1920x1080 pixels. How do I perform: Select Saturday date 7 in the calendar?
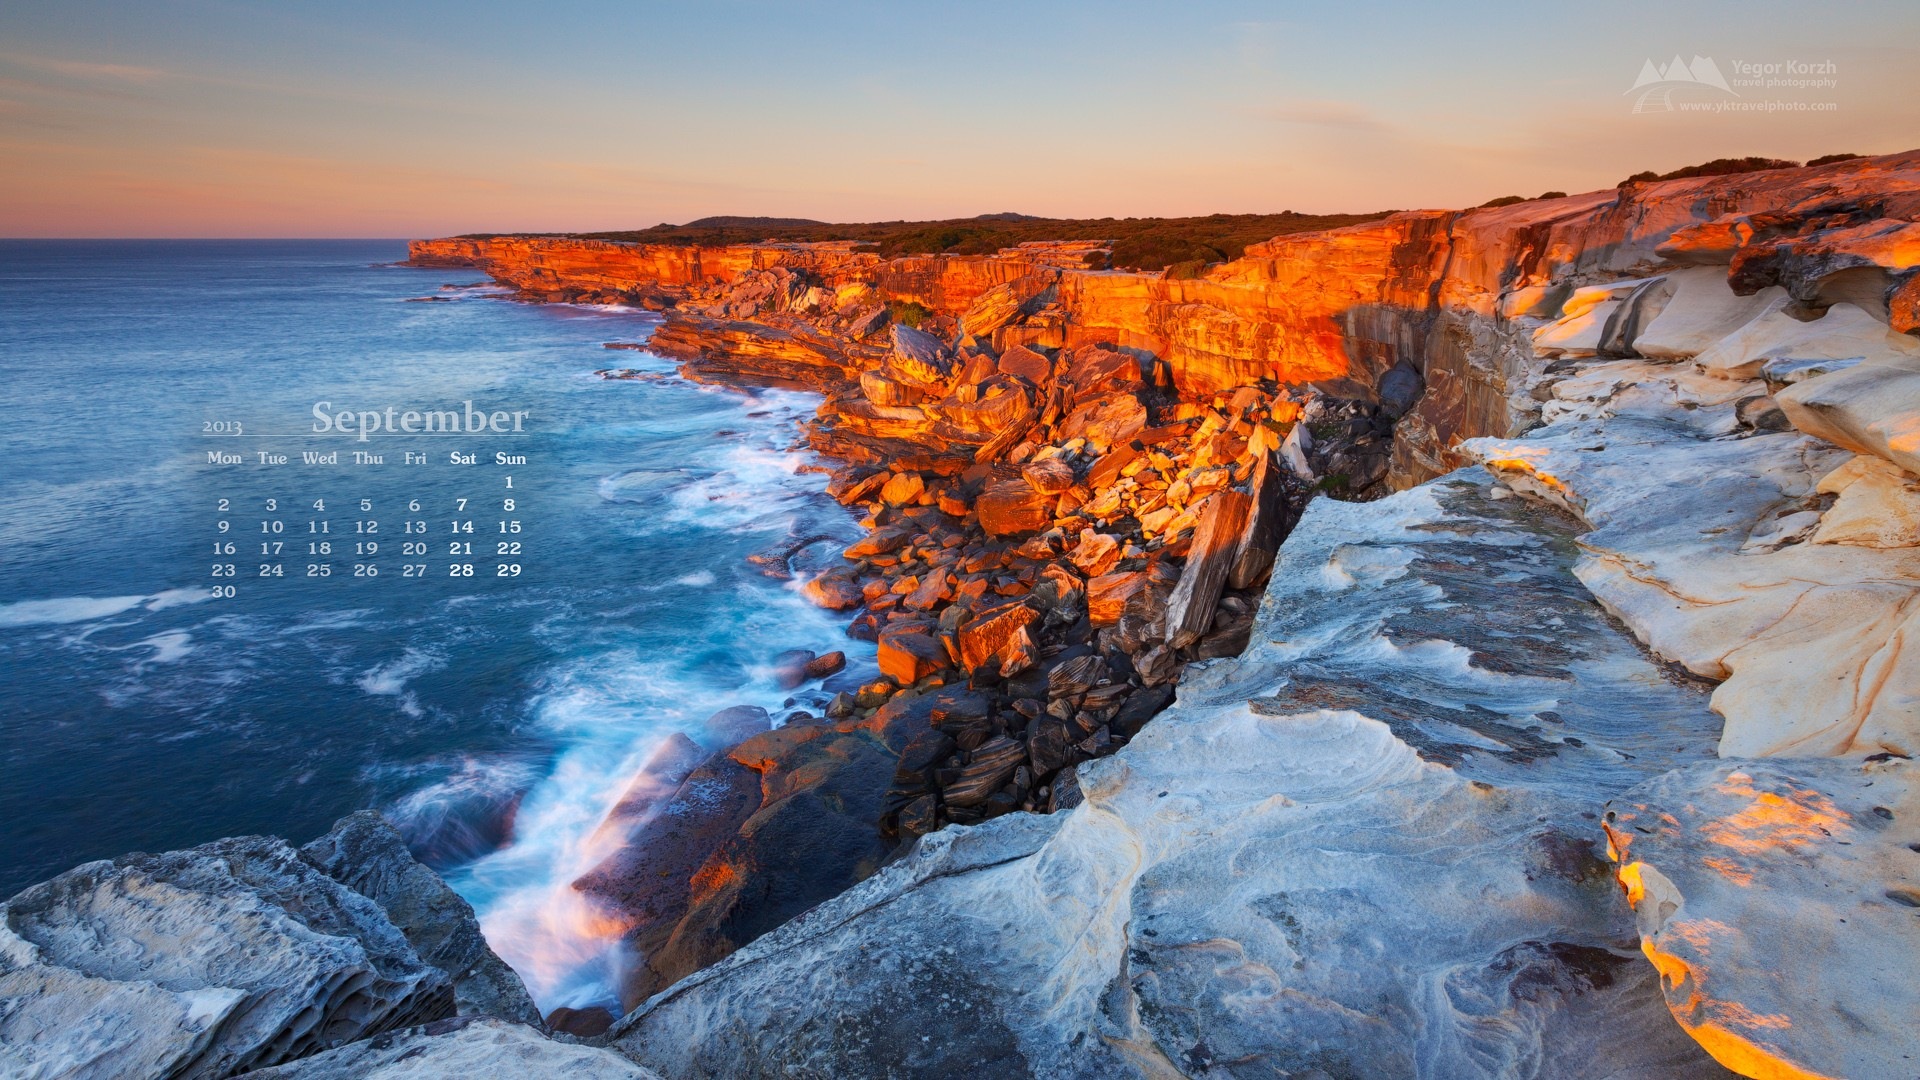(461, 505)
